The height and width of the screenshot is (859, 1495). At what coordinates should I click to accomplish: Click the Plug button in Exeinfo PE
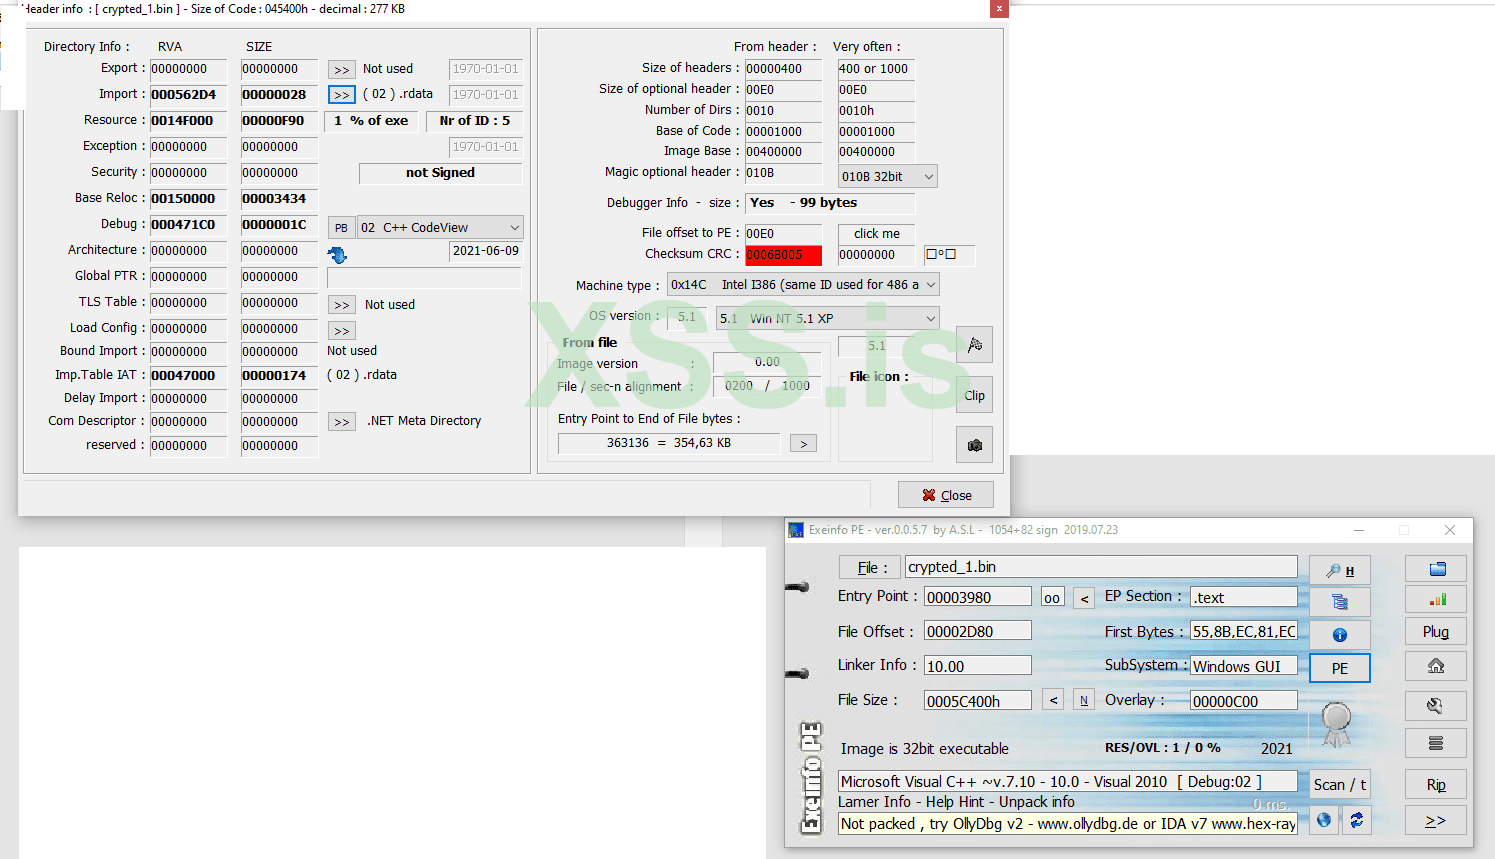pyautogui.click(x=1436, y=632)
